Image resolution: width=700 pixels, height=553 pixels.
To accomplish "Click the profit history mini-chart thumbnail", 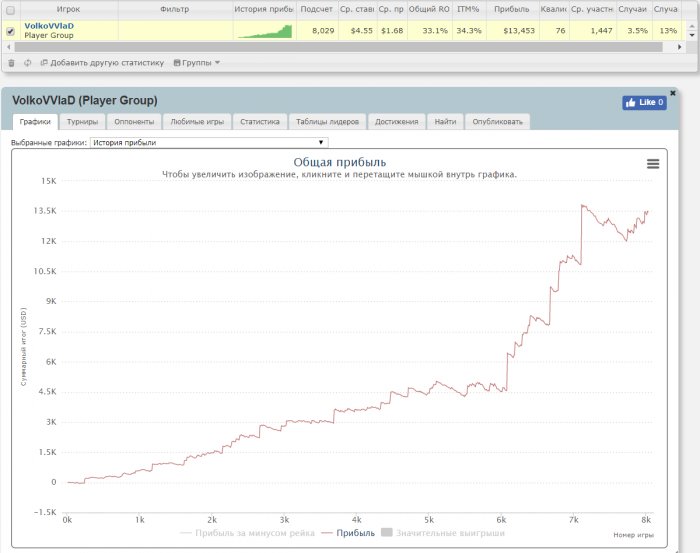I will click(265, 31).
